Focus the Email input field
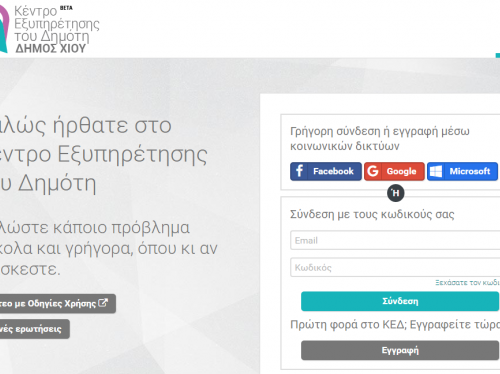 395,240
